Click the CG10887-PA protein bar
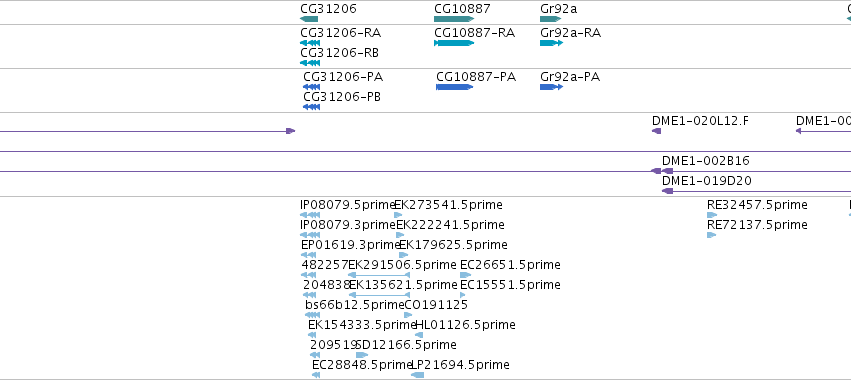Screen dimensions: 851x380 coord(454,87)
